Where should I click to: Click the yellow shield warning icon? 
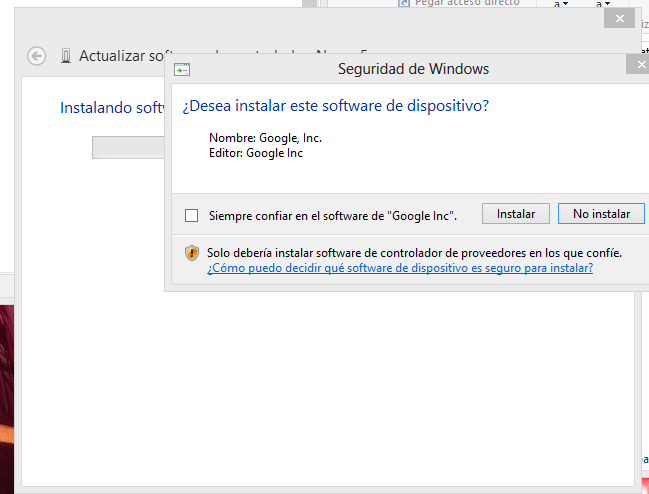point(192,253)
